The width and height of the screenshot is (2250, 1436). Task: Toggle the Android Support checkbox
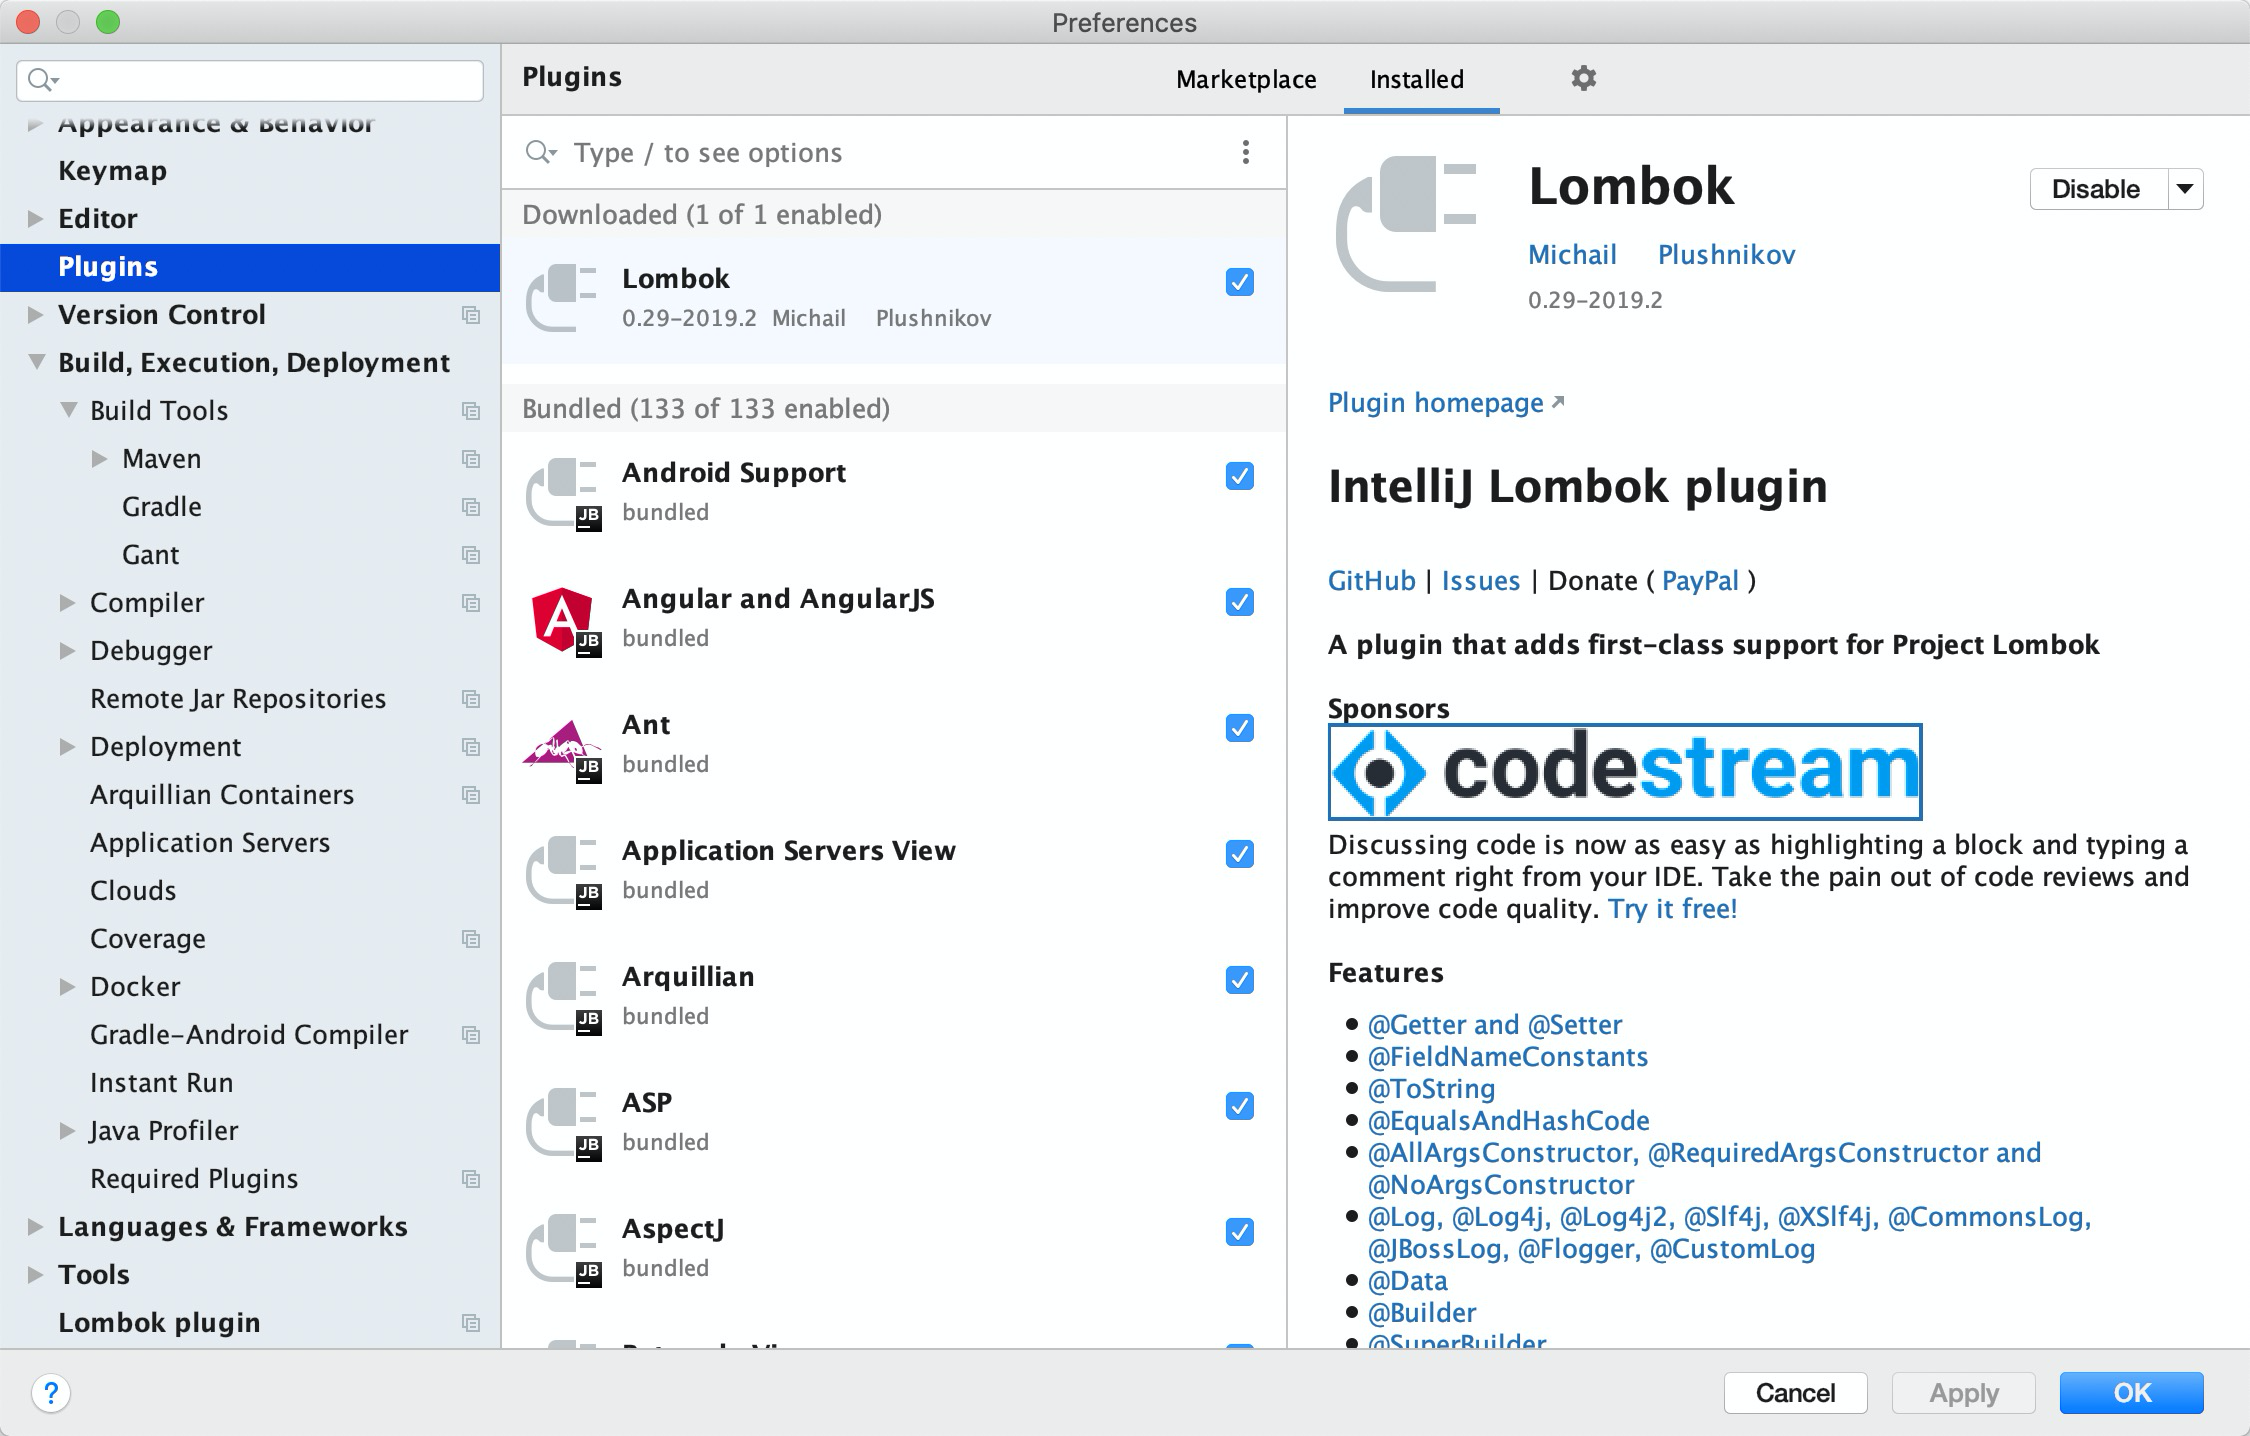coord(1239,476)
